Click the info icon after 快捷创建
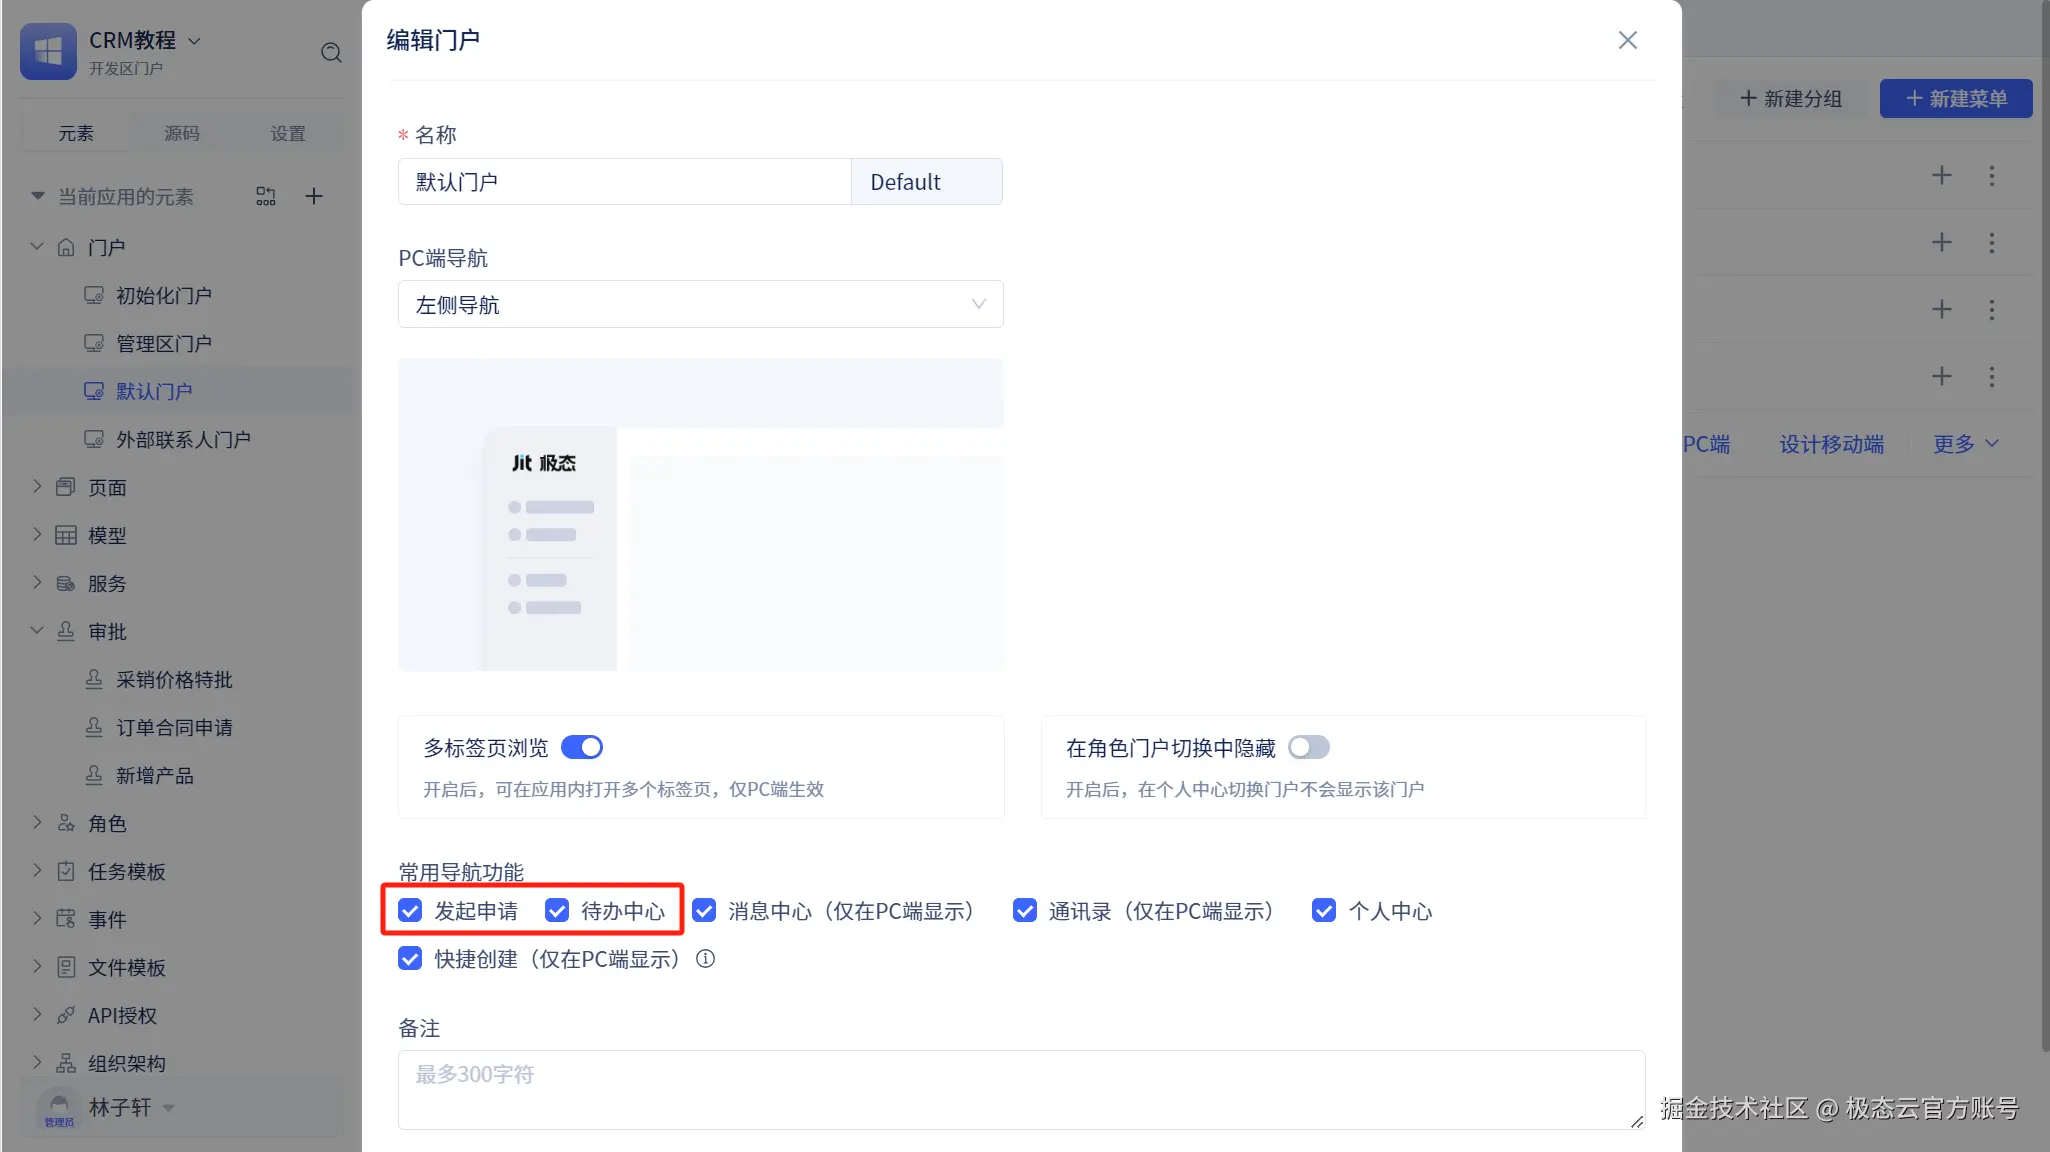Viewport: 2050px width, 1152px height. tap(705, 959)
